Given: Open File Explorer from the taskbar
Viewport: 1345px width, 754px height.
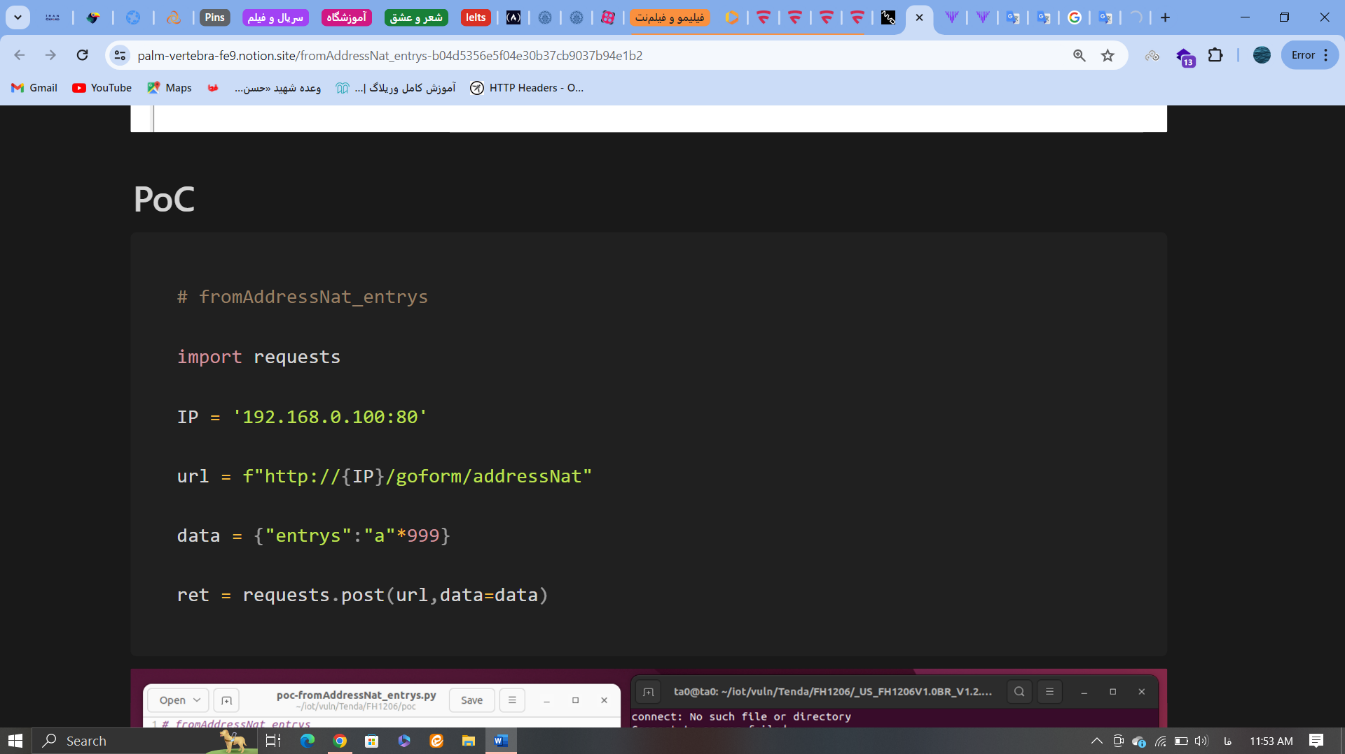Looking at the screenshot, I should point(468,741).
